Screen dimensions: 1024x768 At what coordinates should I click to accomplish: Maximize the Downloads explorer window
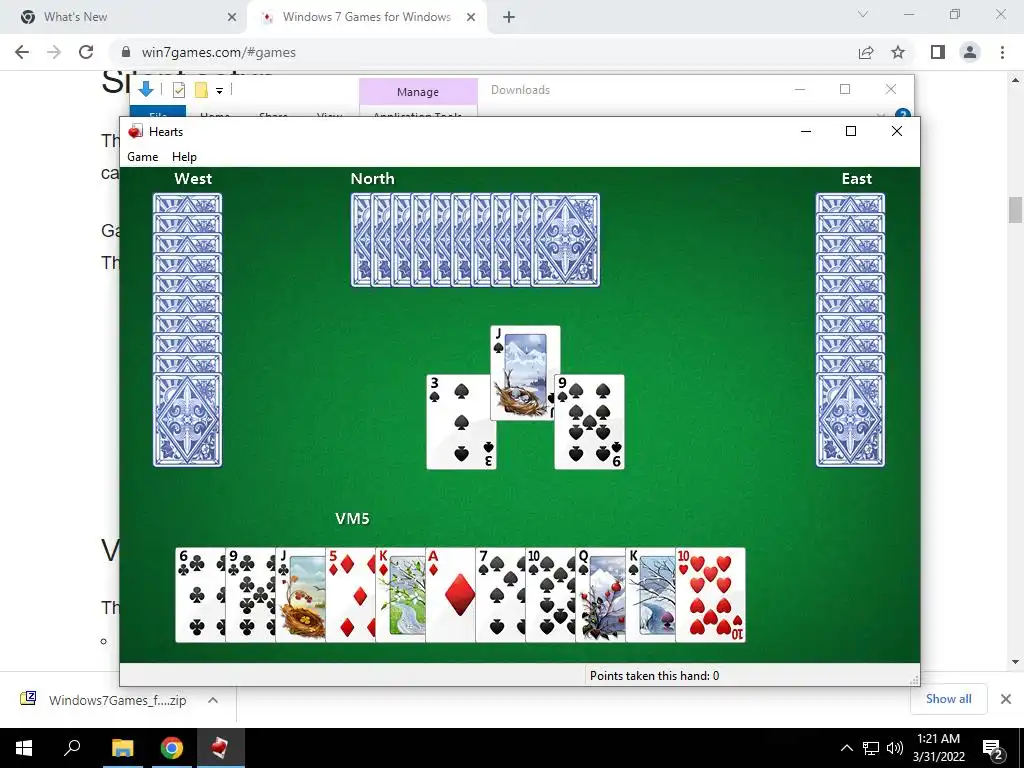click(x=845, y=89)
